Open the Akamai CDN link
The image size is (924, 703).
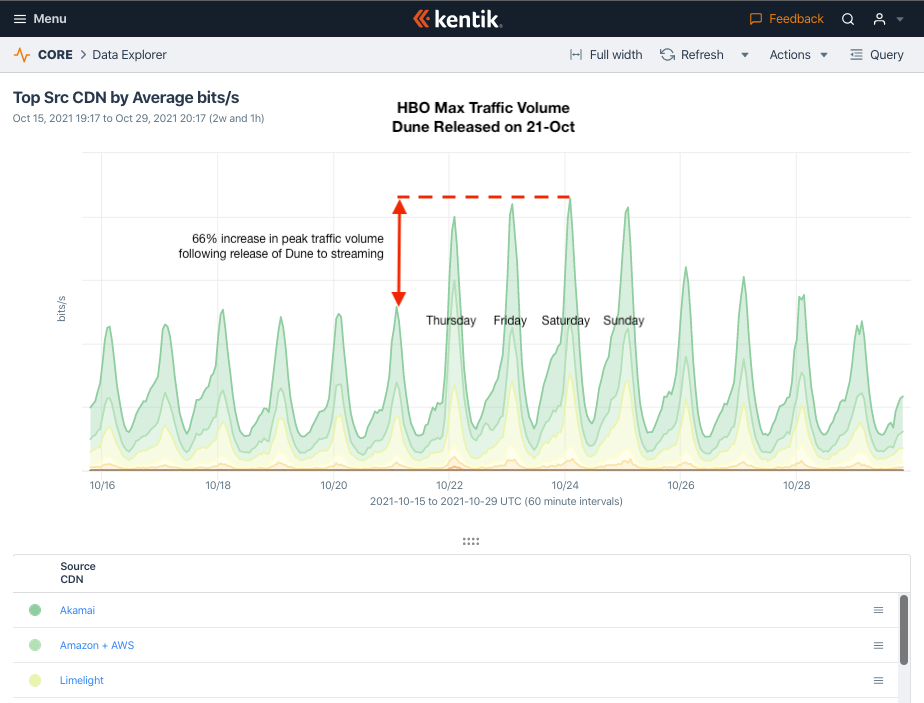coord(77,610)
